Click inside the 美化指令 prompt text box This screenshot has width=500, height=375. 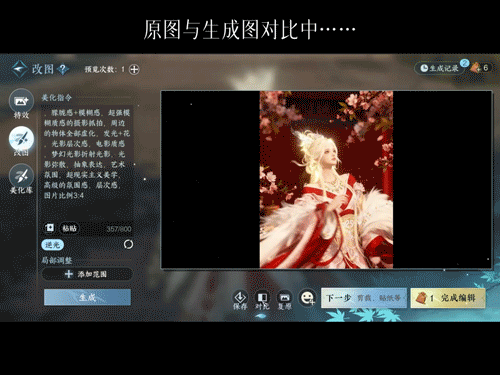tap(87, 162)
